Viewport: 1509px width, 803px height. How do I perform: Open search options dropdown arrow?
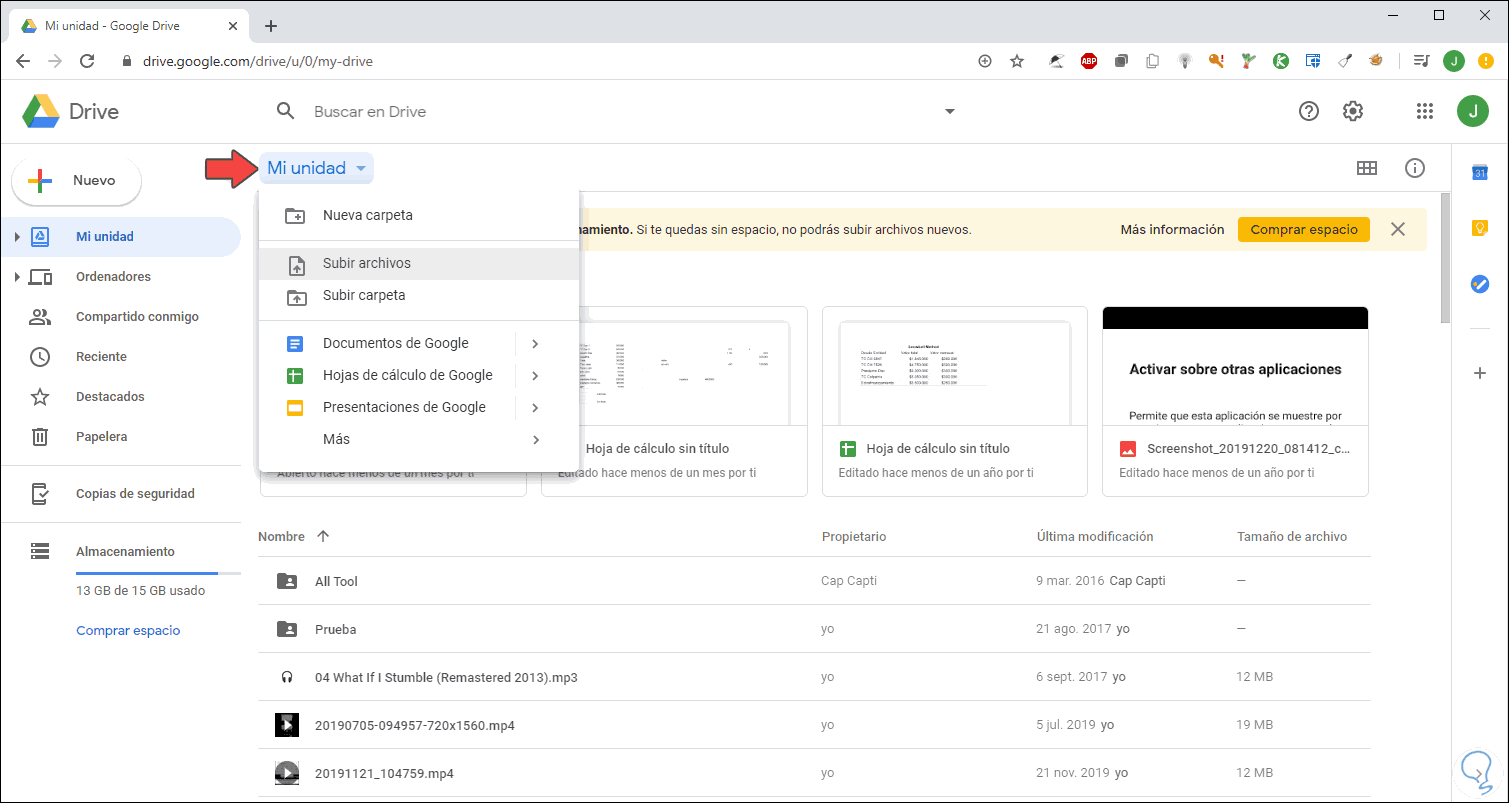tap(950, 111)
